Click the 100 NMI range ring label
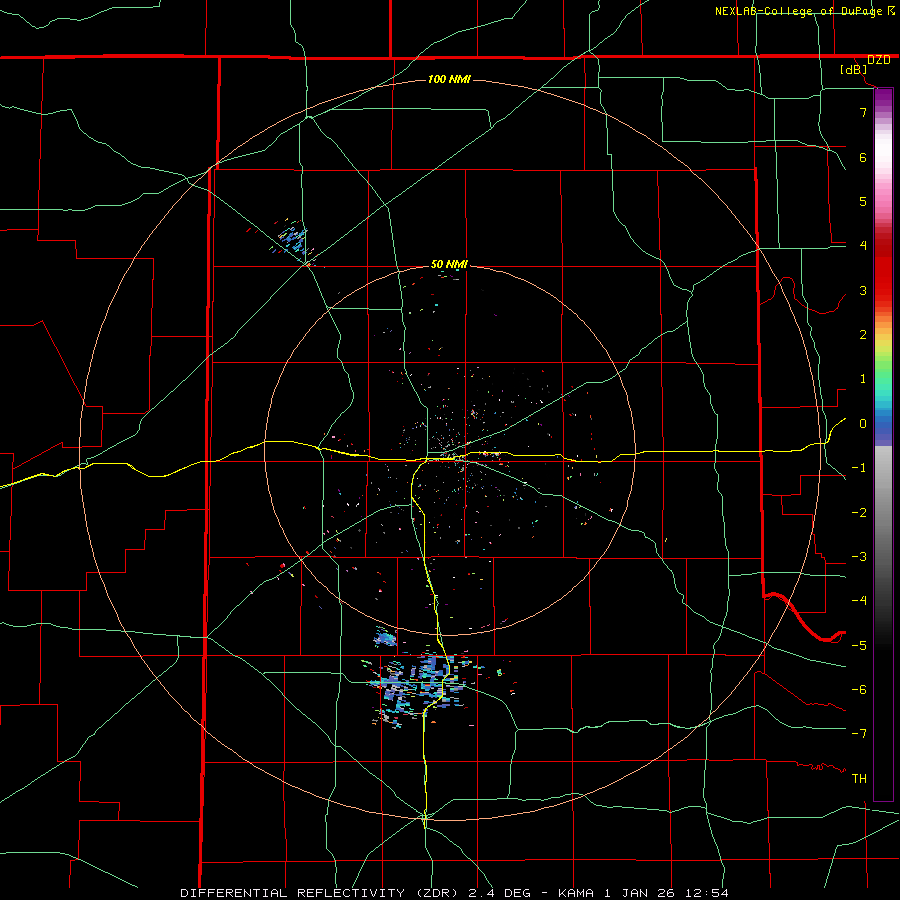 coord(449,79)
